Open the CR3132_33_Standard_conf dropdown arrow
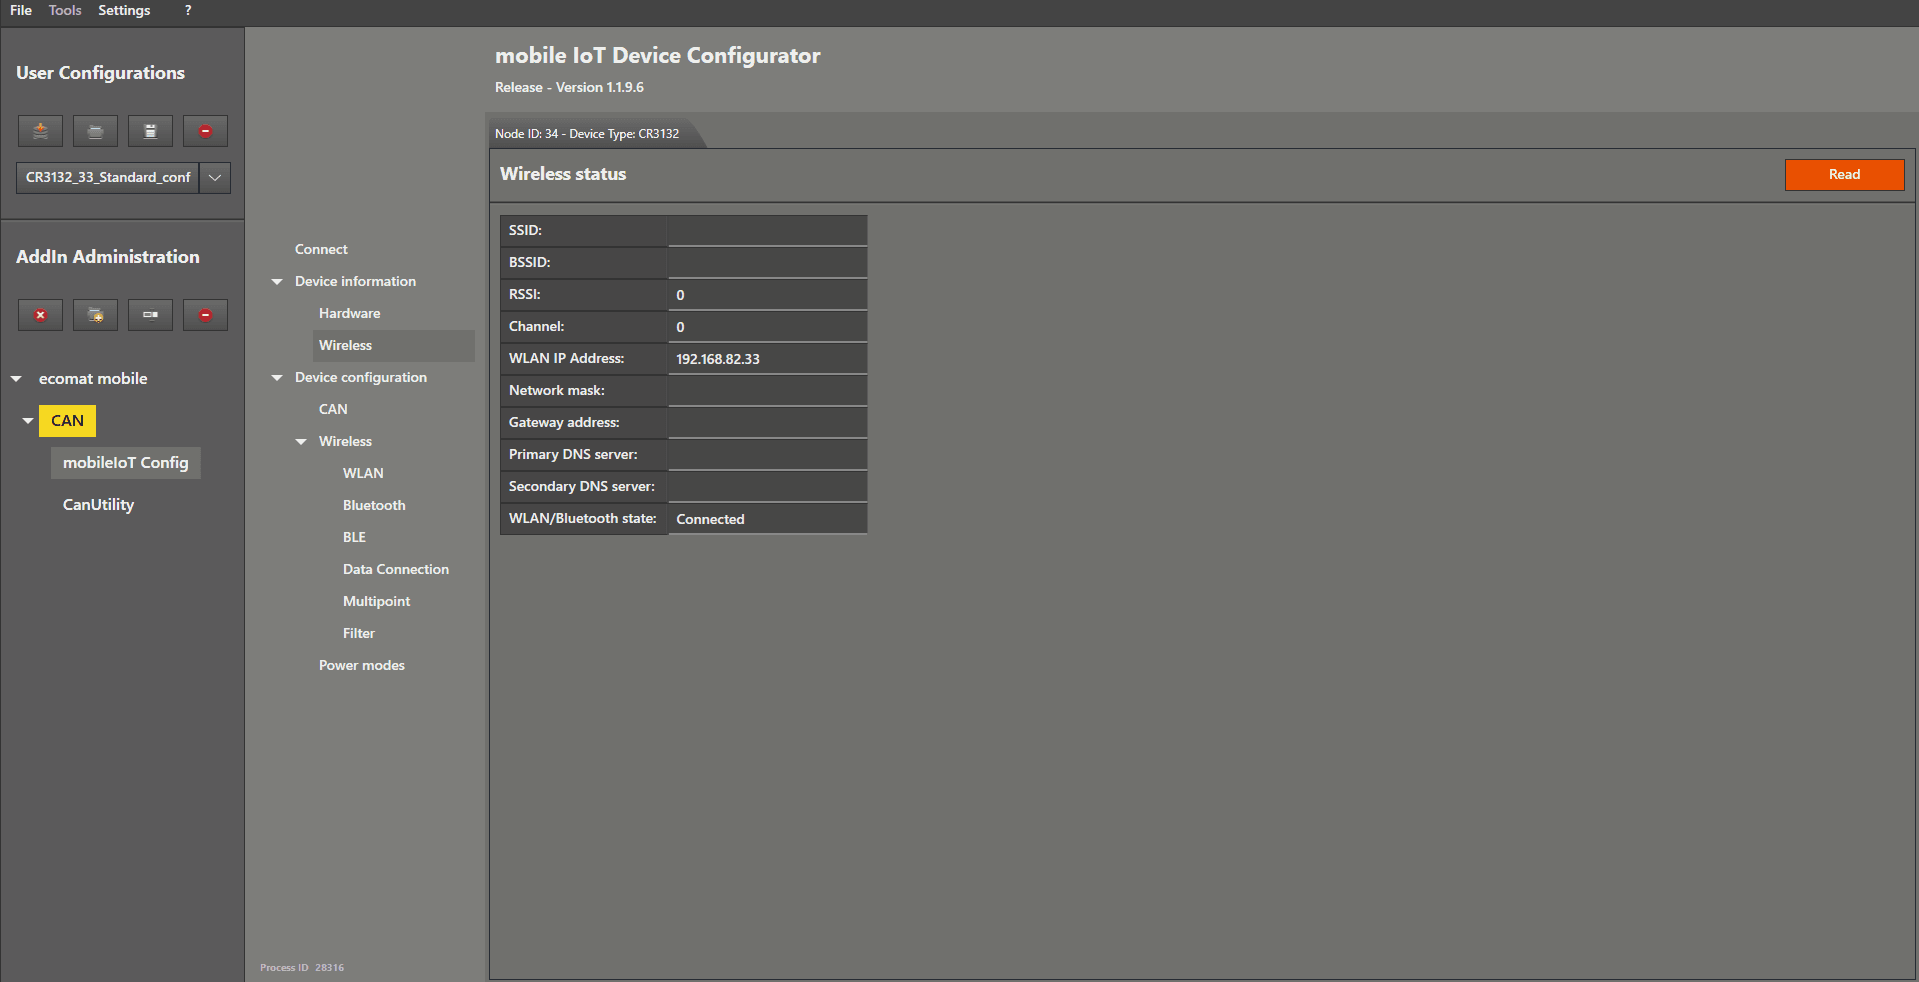 coord(215,178)
